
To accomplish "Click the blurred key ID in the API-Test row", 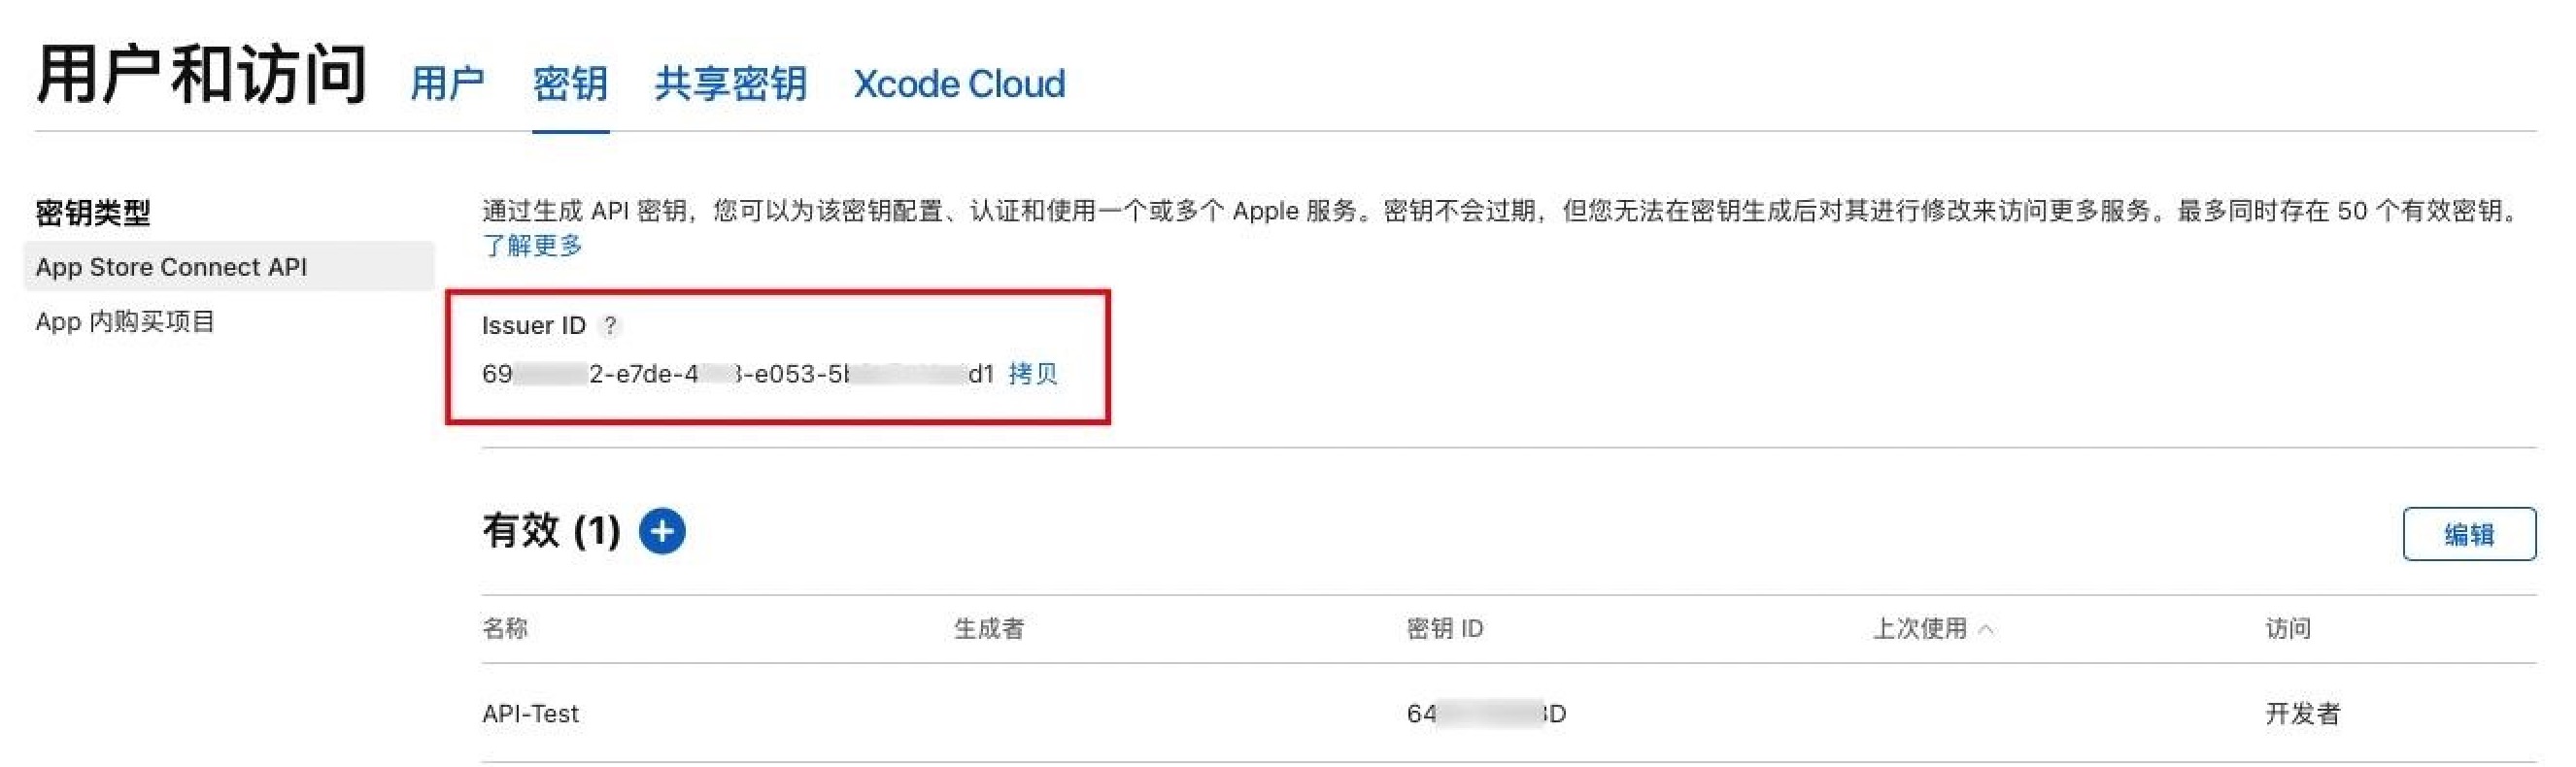I will tap(1486, 713).
